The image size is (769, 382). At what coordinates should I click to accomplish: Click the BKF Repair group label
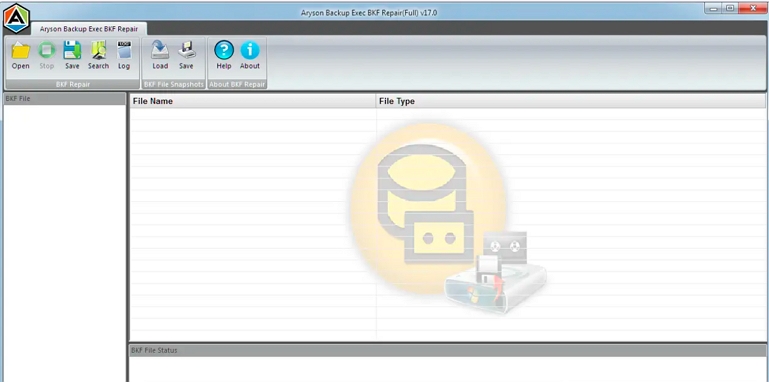point(73,84)
